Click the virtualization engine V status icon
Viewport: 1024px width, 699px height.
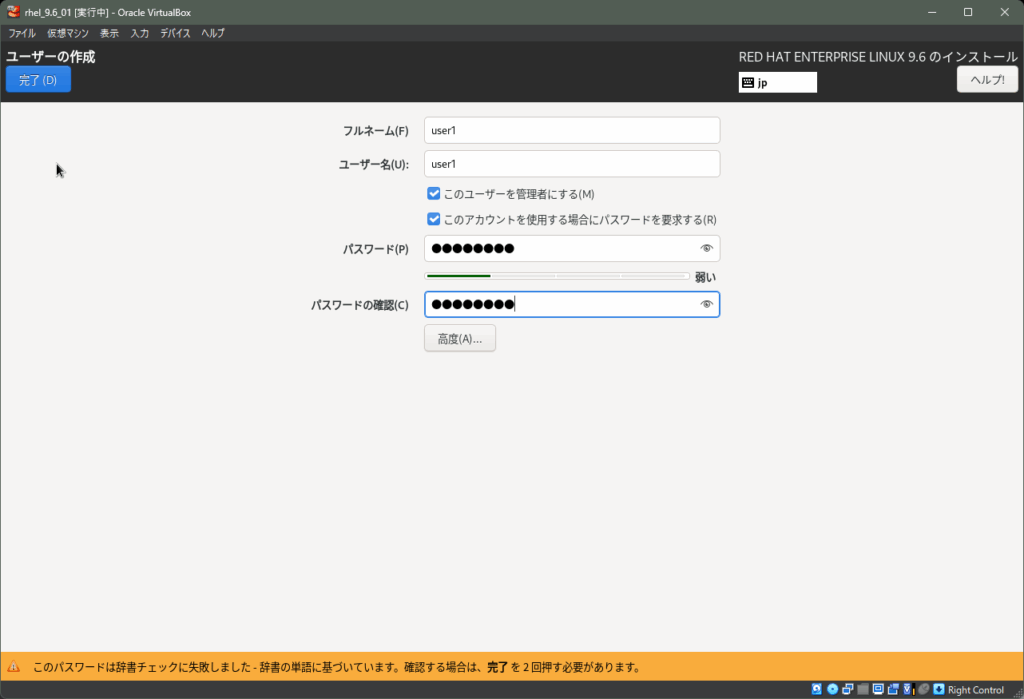pos(908,689)
